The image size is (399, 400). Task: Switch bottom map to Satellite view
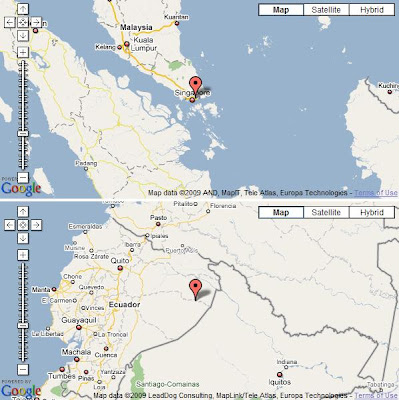pos(326,212)
